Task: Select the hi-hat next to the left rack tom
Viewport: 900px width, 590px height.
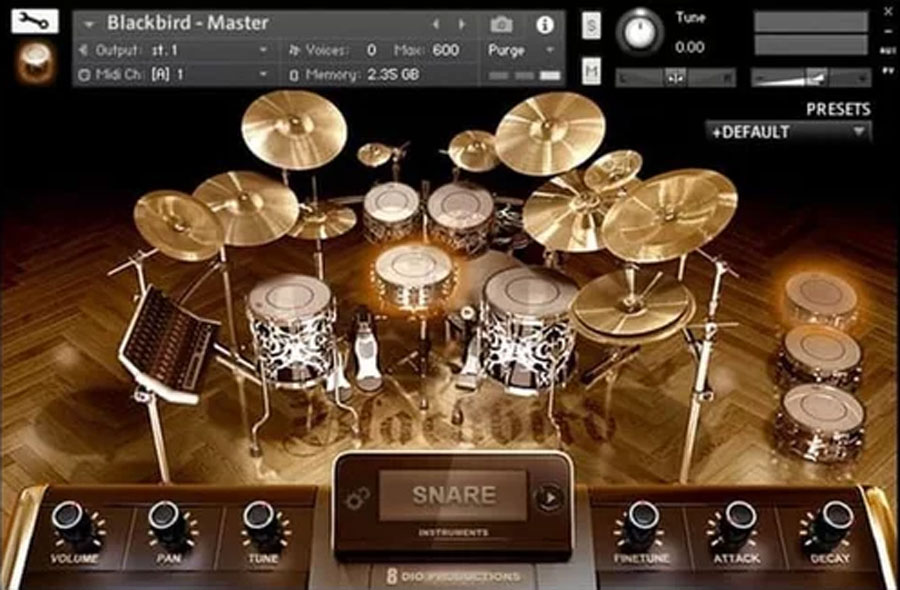Action: (323, 221)
